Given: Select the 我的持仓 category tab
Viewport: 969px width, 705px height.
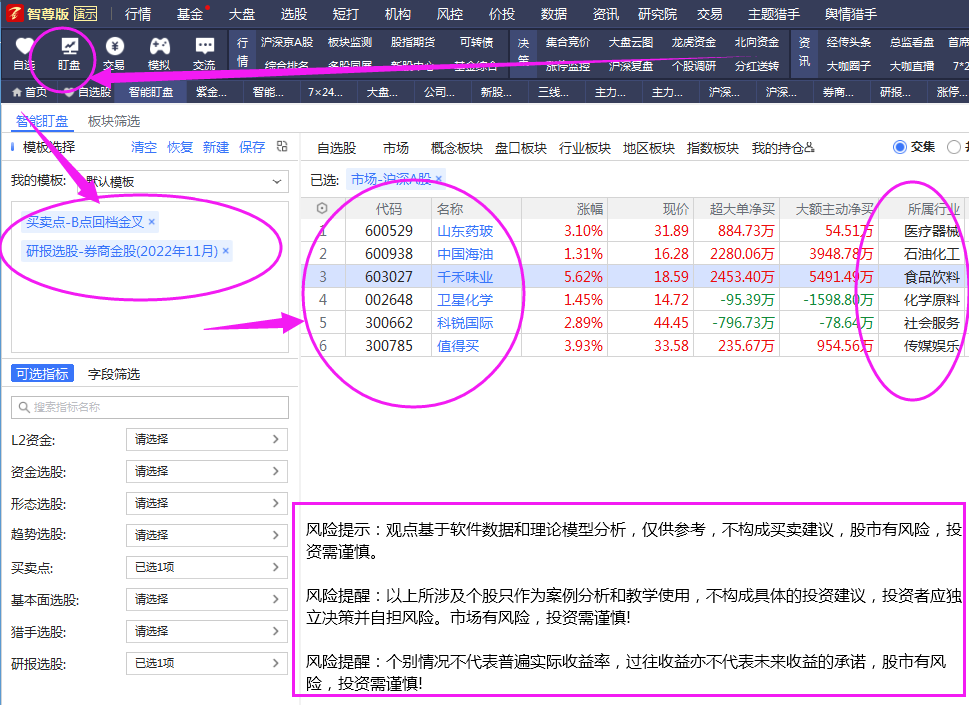Looking at the screenshot, I should tap(783, 148).
